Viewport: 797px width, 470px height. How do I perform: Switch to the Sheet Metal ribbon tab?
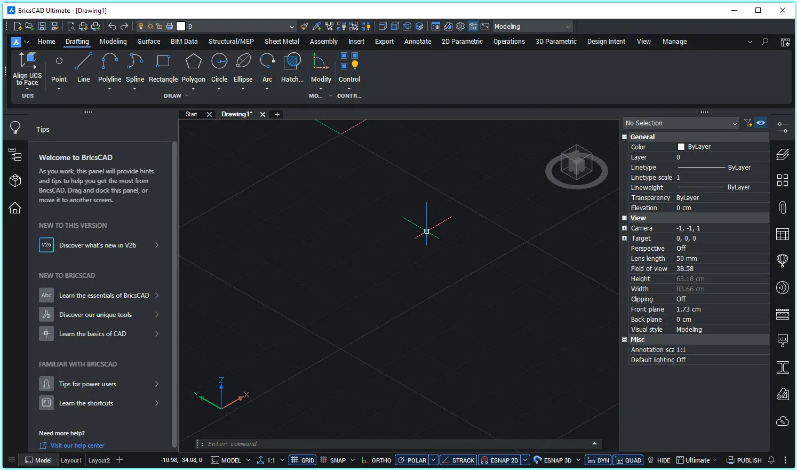tap(281, 42)
